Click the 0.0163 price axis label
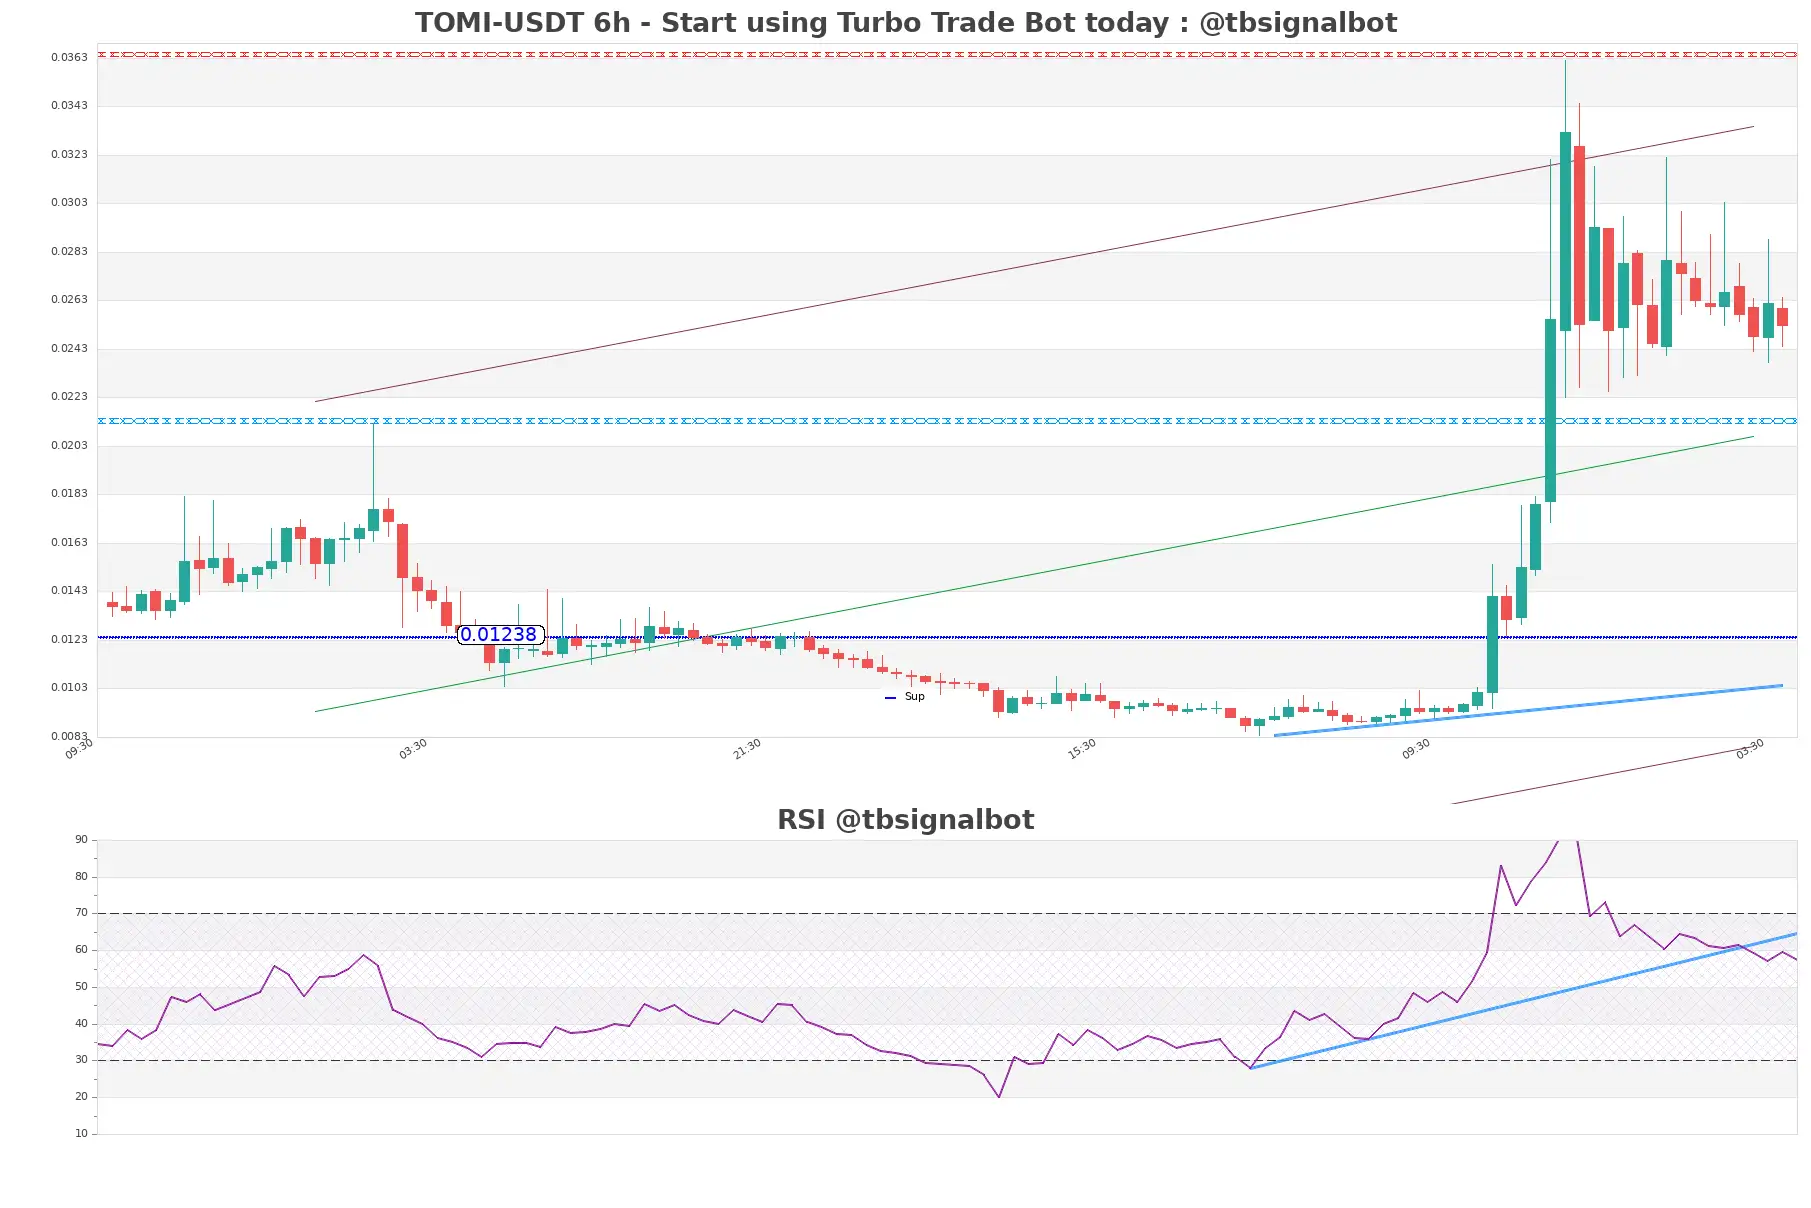This screenshot has width=1811, height=1208. coord(69,542)
